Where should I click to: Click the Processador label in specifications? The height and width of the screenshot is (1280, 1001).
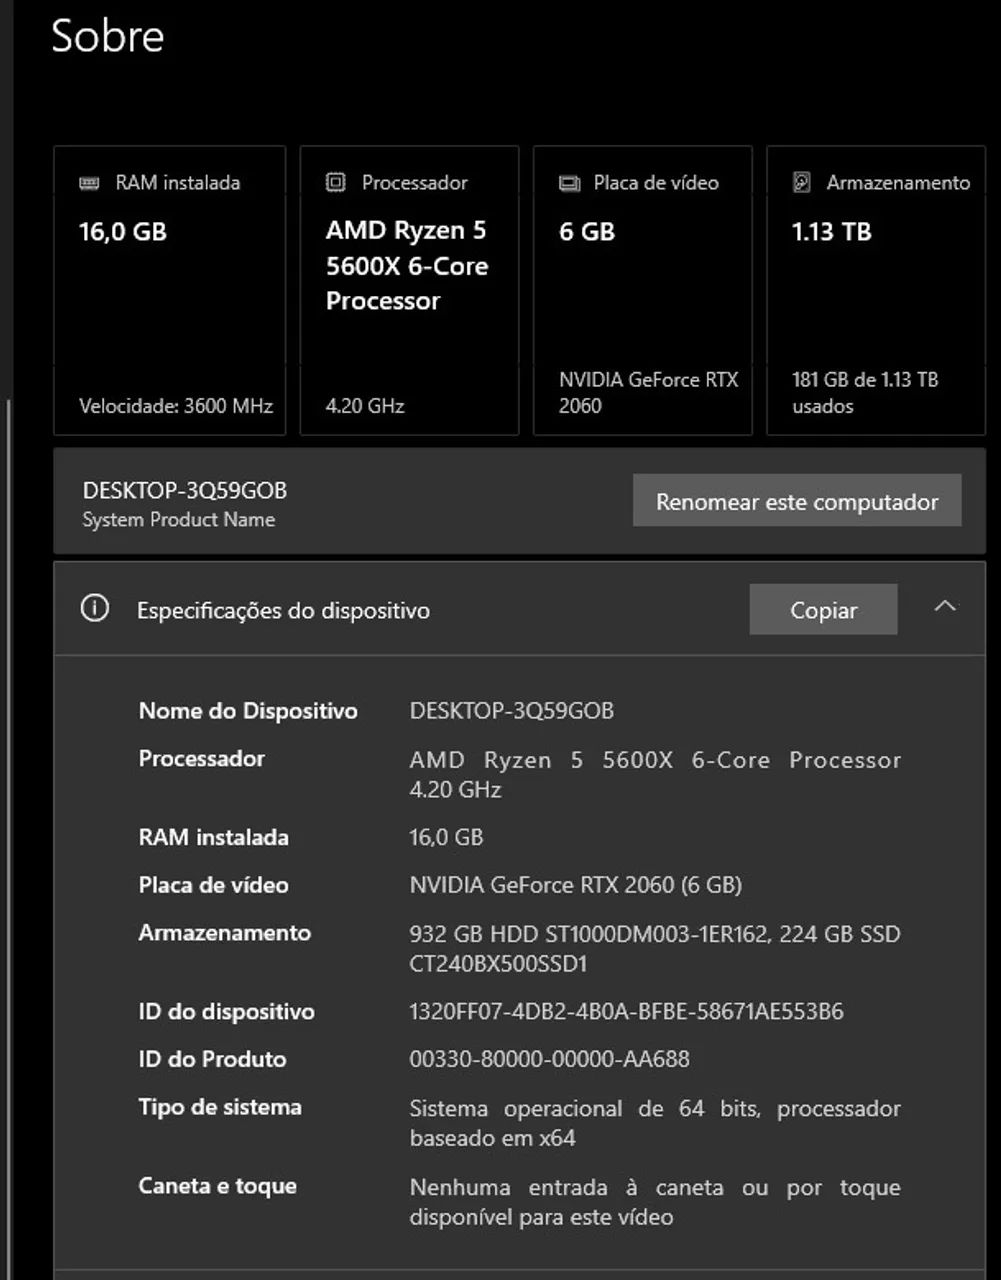click(202, 758)
